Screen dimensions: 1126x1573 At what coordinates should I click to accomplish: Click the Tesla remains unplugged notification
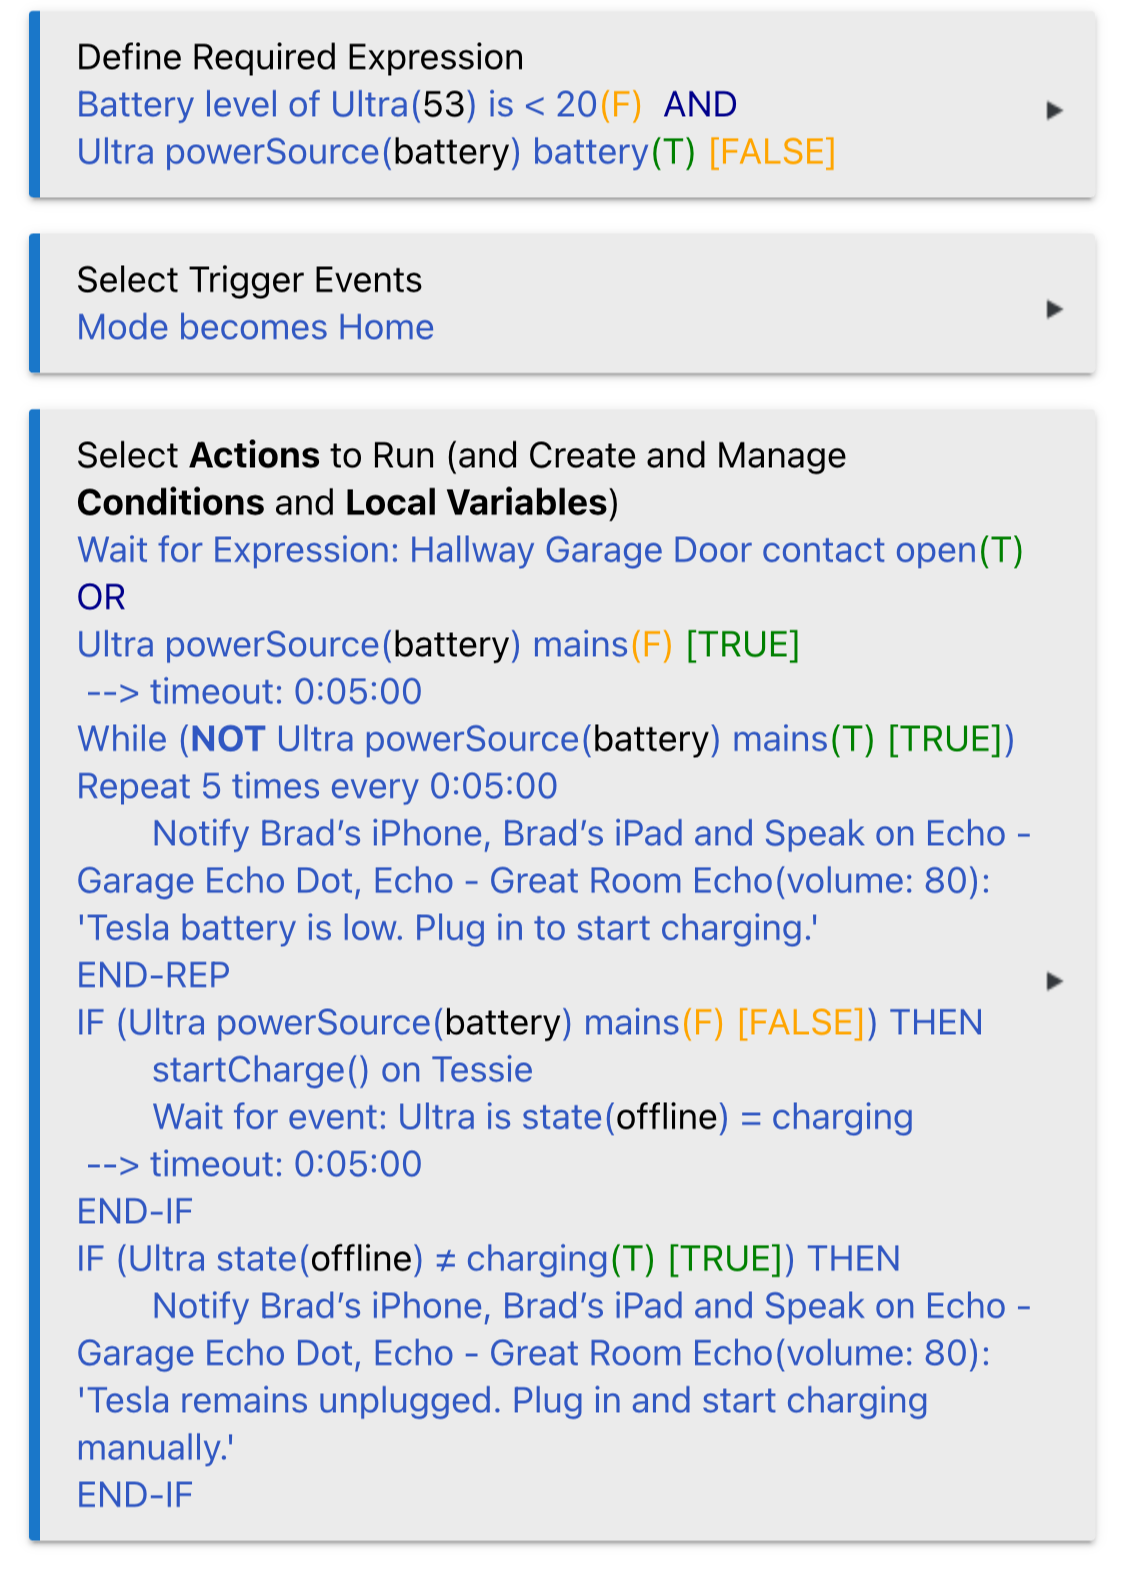[x=554, y=1377]
